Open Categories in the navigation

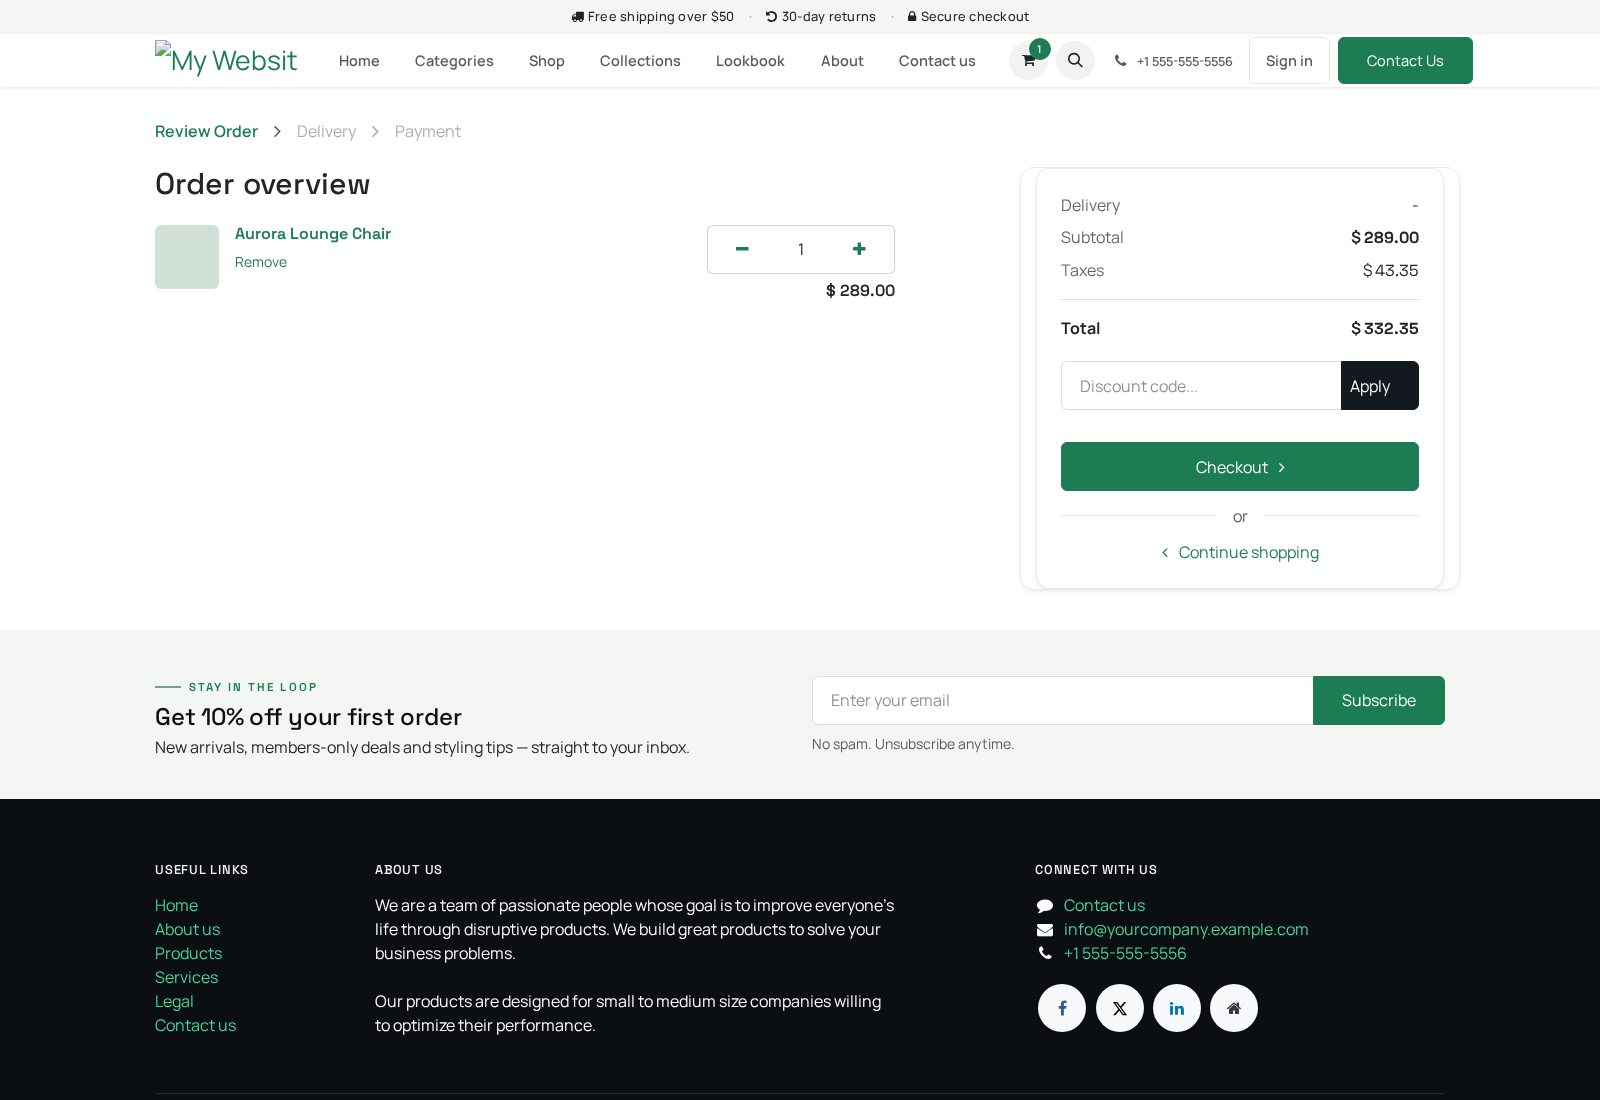point(454,61)
